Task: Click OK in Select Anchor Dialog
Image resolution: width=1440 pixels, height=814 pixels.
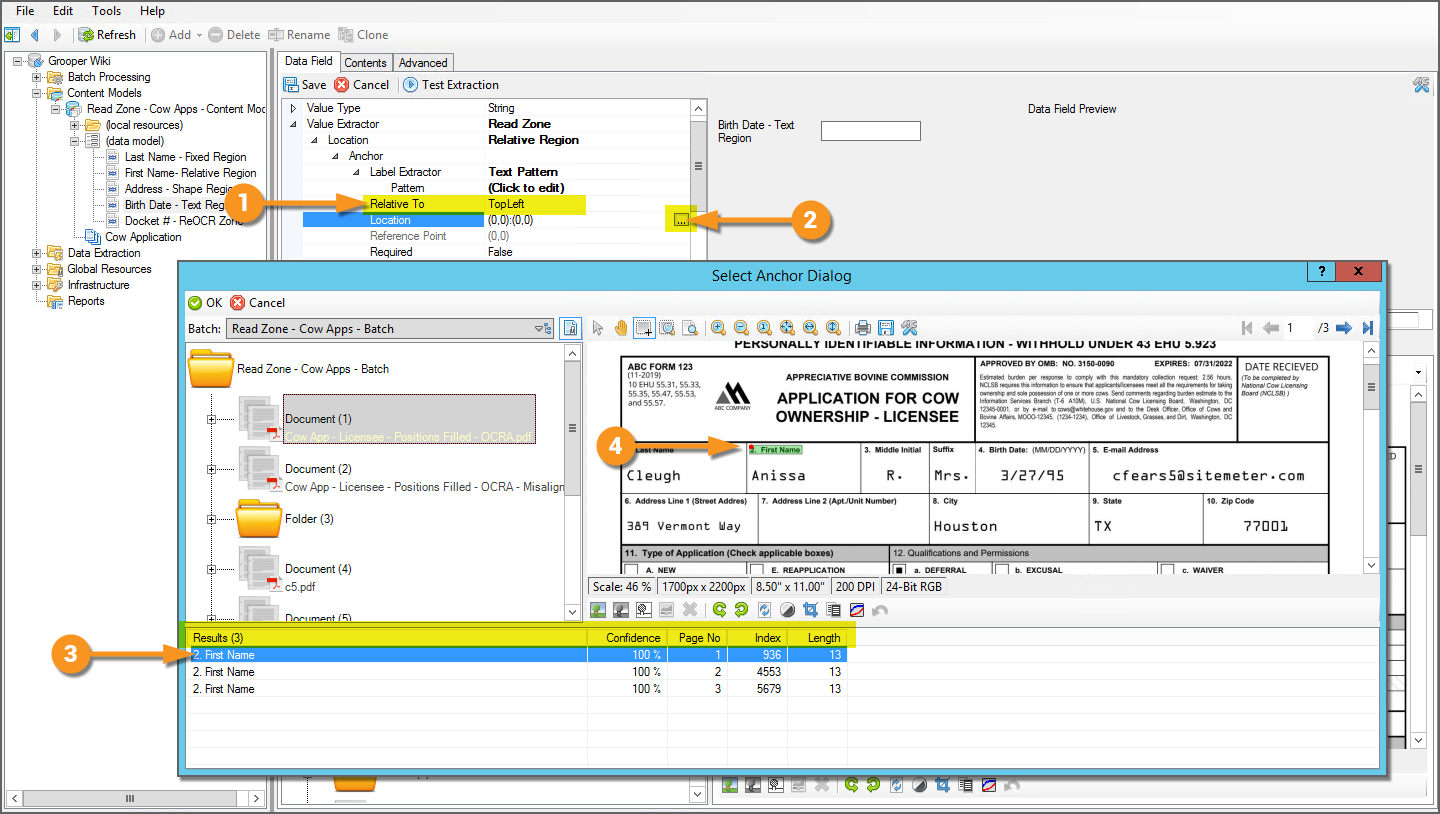Action: point(206,303)
